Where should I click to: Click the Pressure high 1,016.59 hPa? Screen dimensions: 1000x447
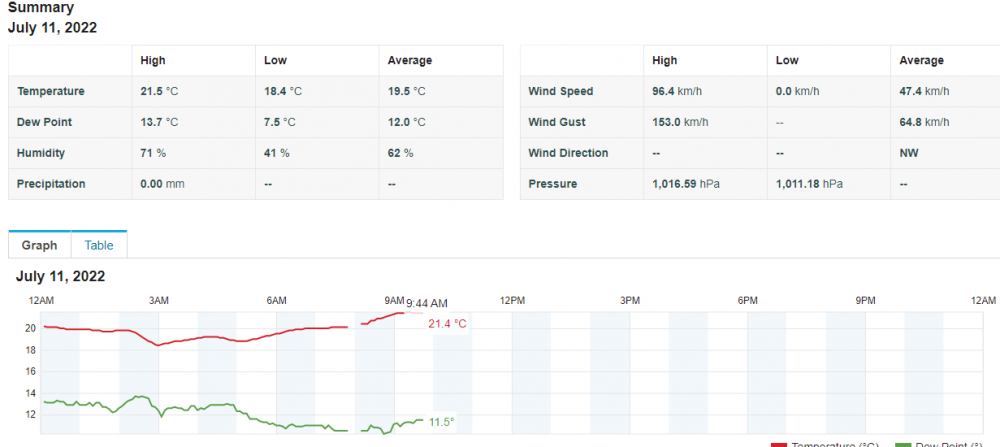tap(686, 184)
